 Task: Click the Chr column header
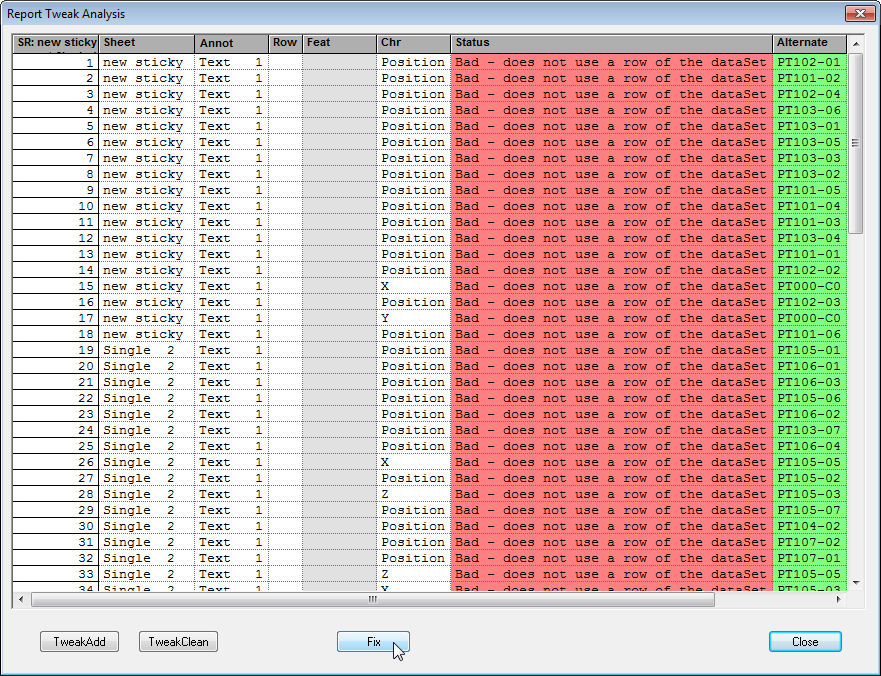(413, 43)
